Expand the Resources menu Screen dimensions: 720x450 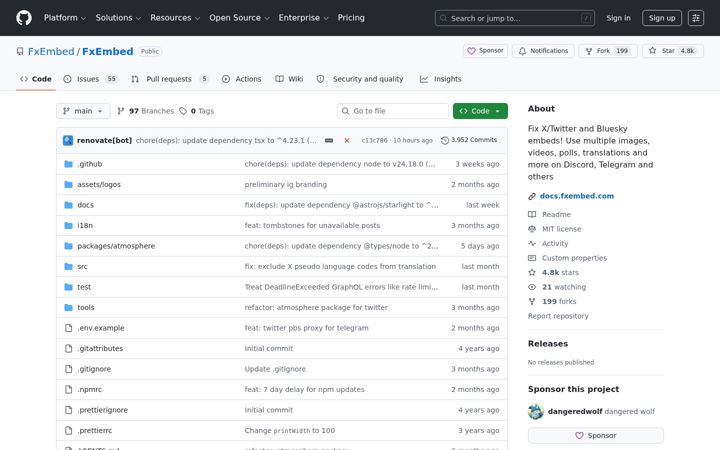point(175,18)
